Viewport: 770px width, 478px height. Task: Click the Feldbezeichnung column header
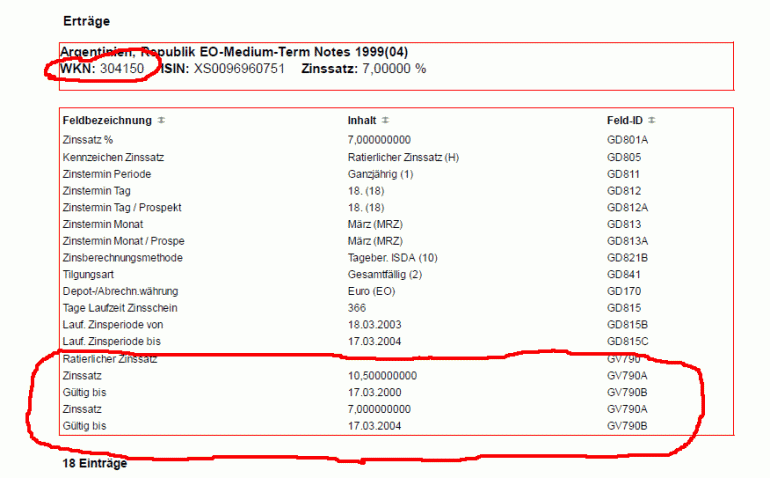click(x=107, y=120)
